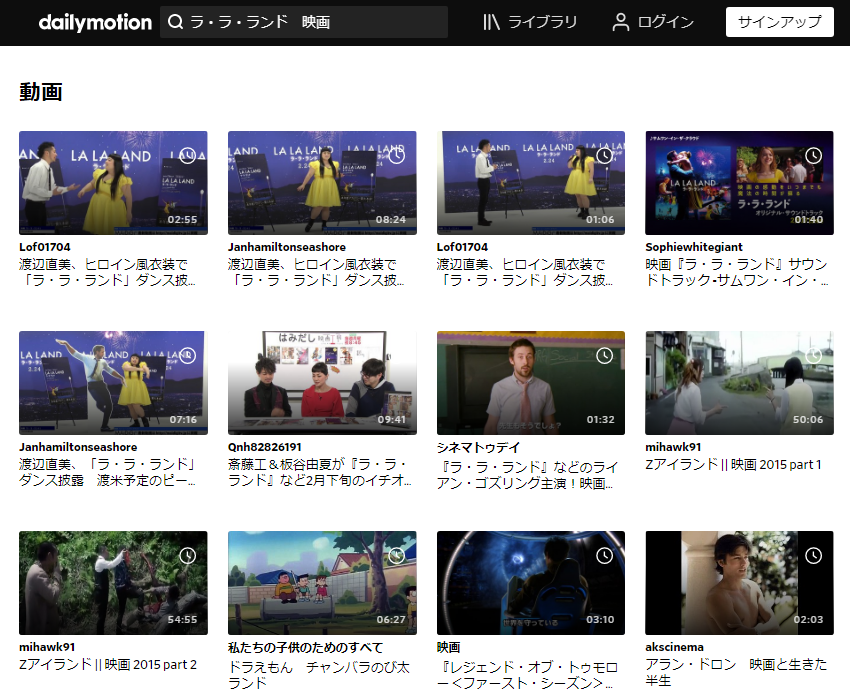Open channel Lof01704 under the 01:06 video
Viewport: 850px width, 700px height.
pyautogui.click(x=462, y=247)
